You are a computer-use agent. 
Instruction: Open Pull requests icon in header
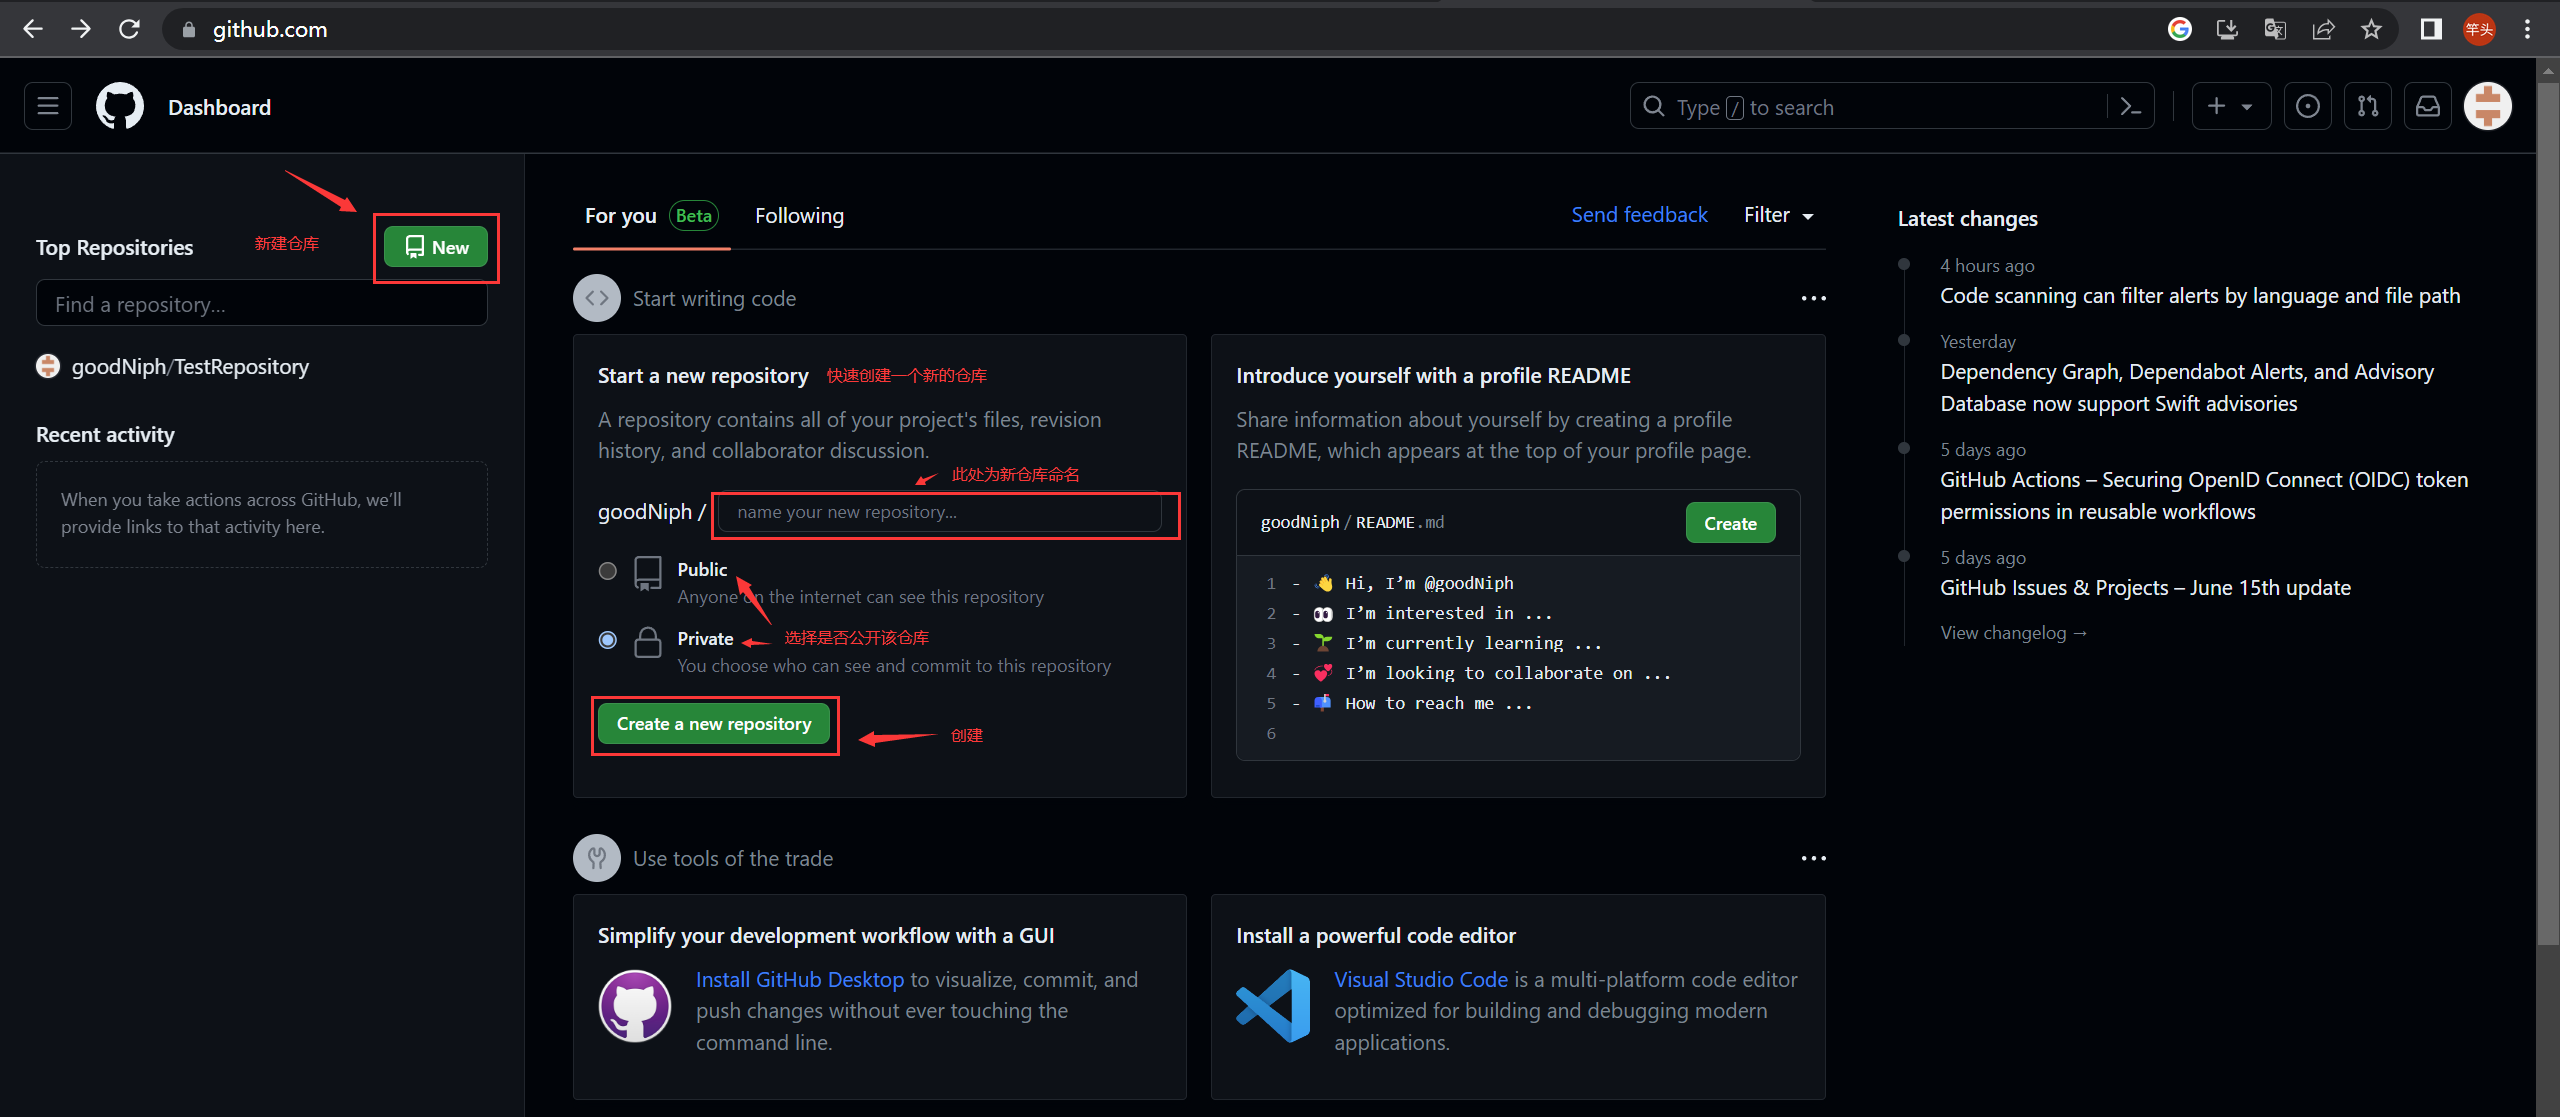2368,106
